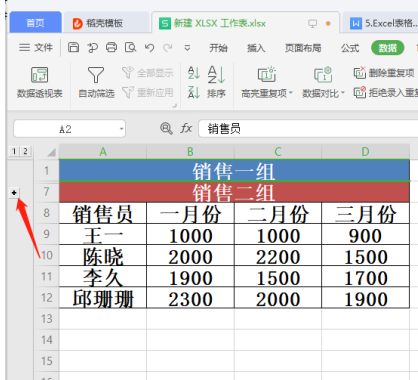The height and width of the screenshot is (380, 418).
Task: Click 全部显示 show all button
Action: point(148,72)
